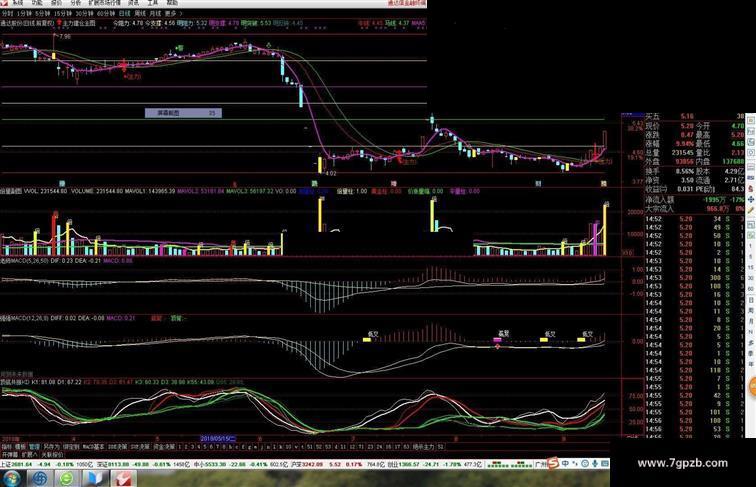
Task: Select the DDE决策 template tab
Action: pyautogui.click(x=118, y=447)
